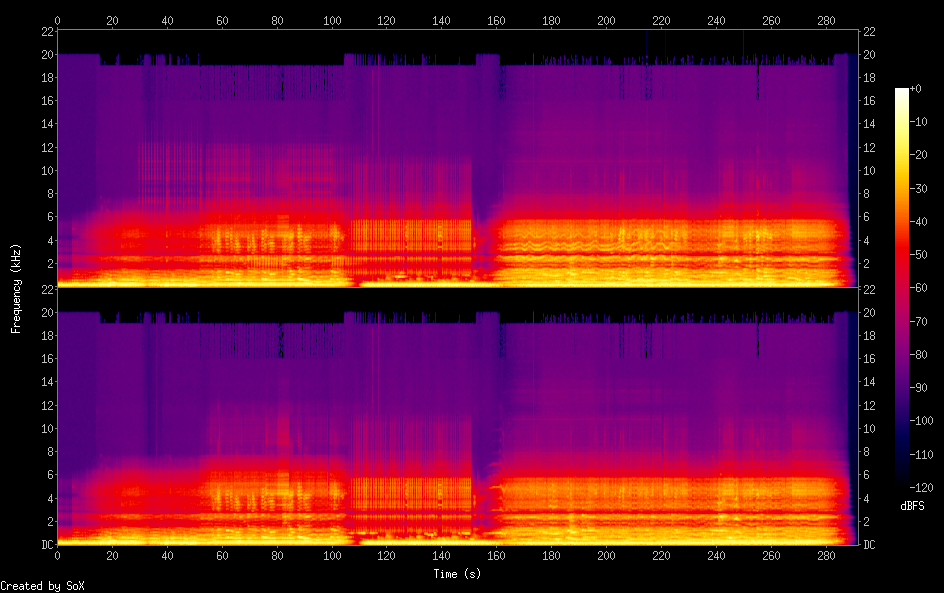Viewport: 944px width, 593px height.
Task: Click the "240" tick on the bottom time axis
Action: tap(716, 556)
